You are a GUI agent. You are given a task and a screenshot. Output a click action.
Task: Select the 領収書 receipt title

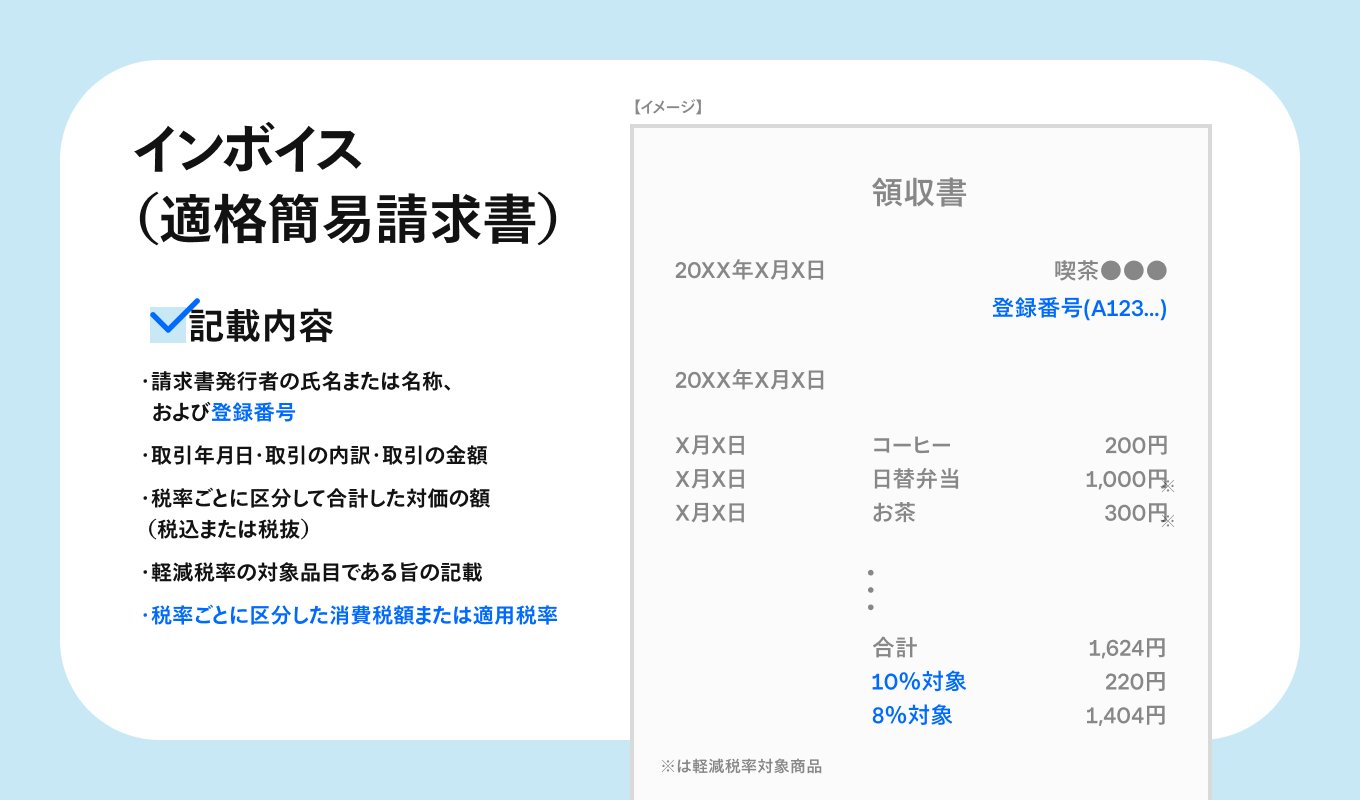[x=918, y=192]
